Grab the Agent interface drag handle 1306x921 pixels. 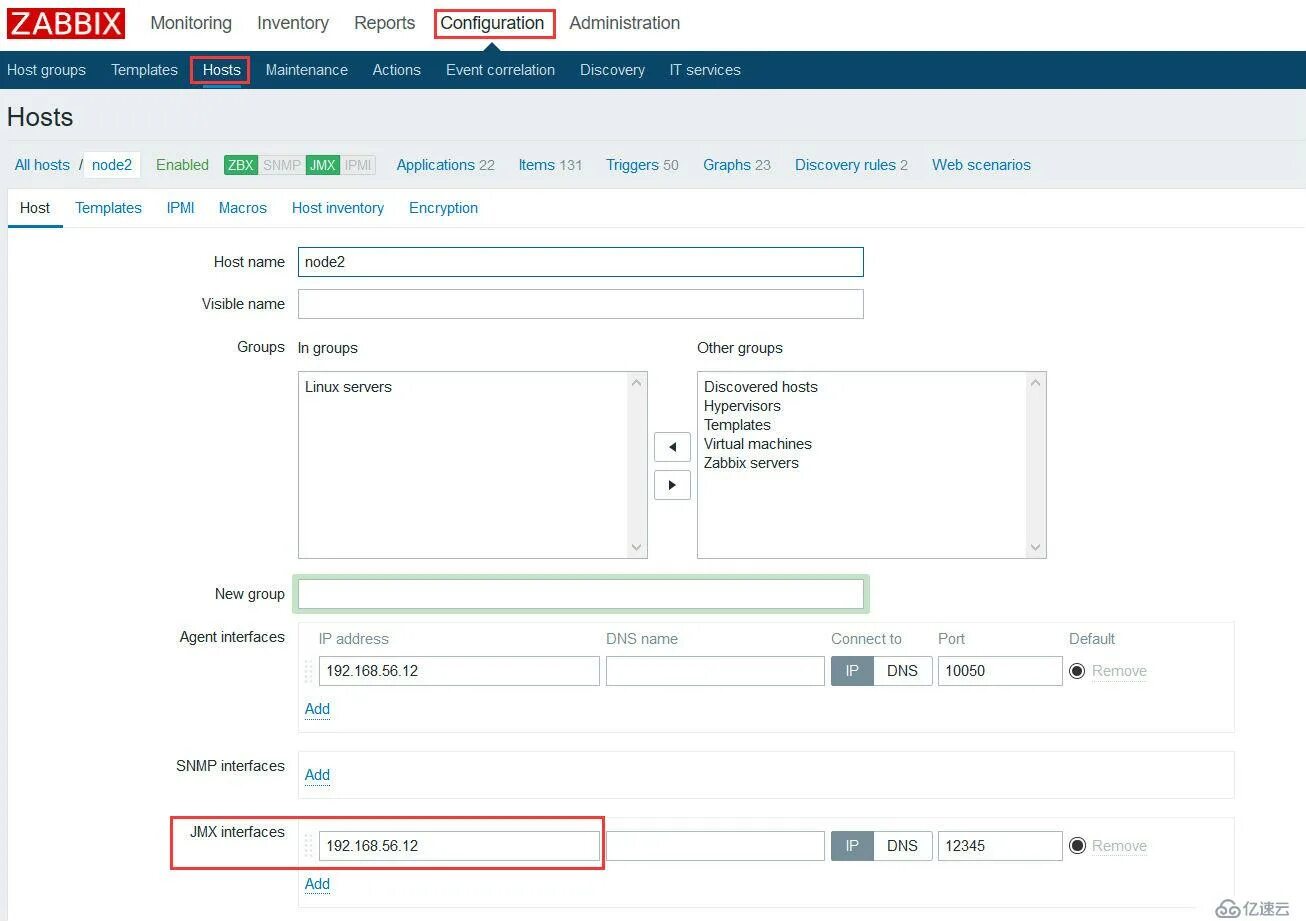point(309,671)
